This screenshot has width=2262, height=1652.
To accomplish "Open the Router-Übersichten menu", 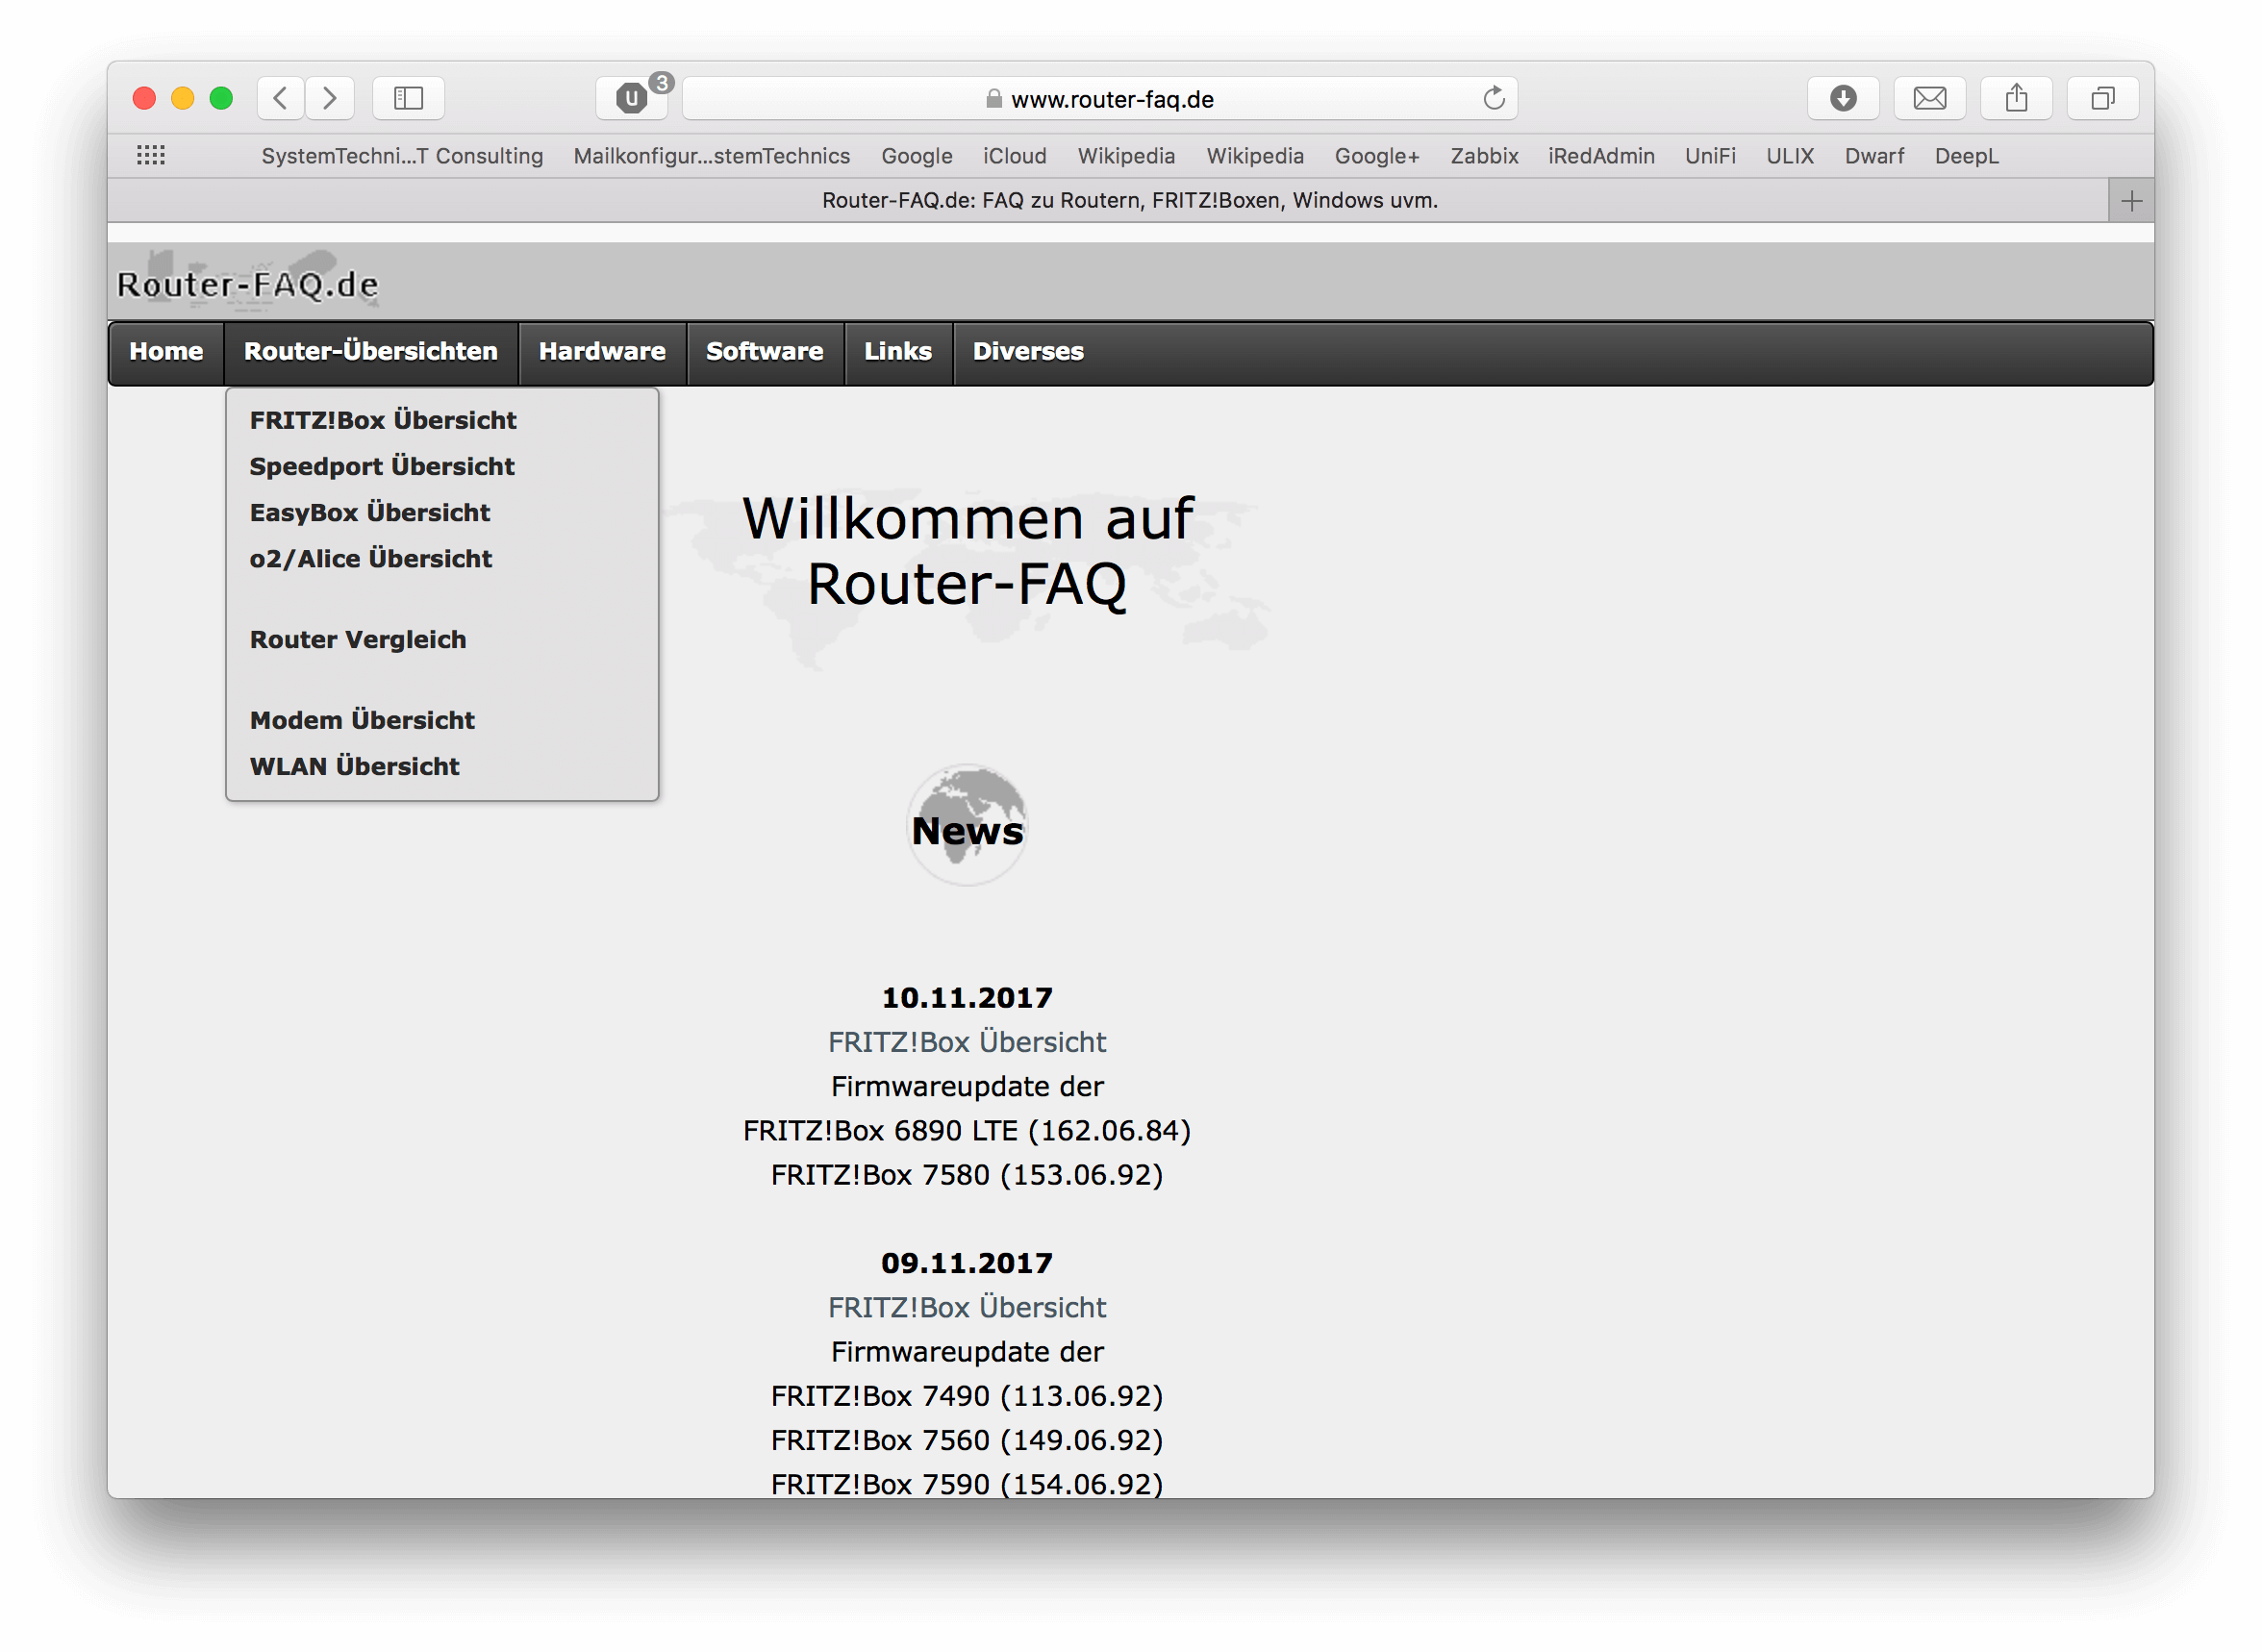I will pos(371,352).
